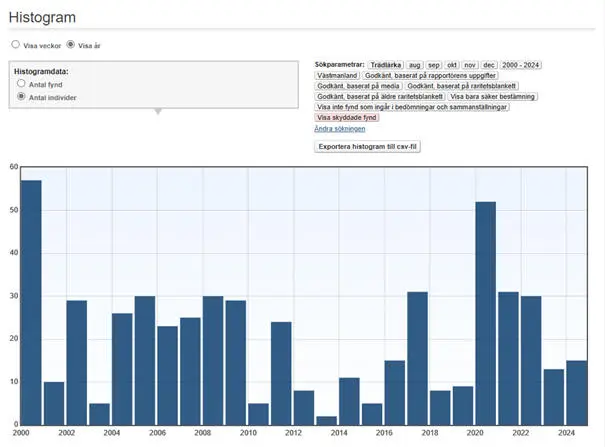Click the 'Trädlärka' search parameter tag

[x=384, y=64]
